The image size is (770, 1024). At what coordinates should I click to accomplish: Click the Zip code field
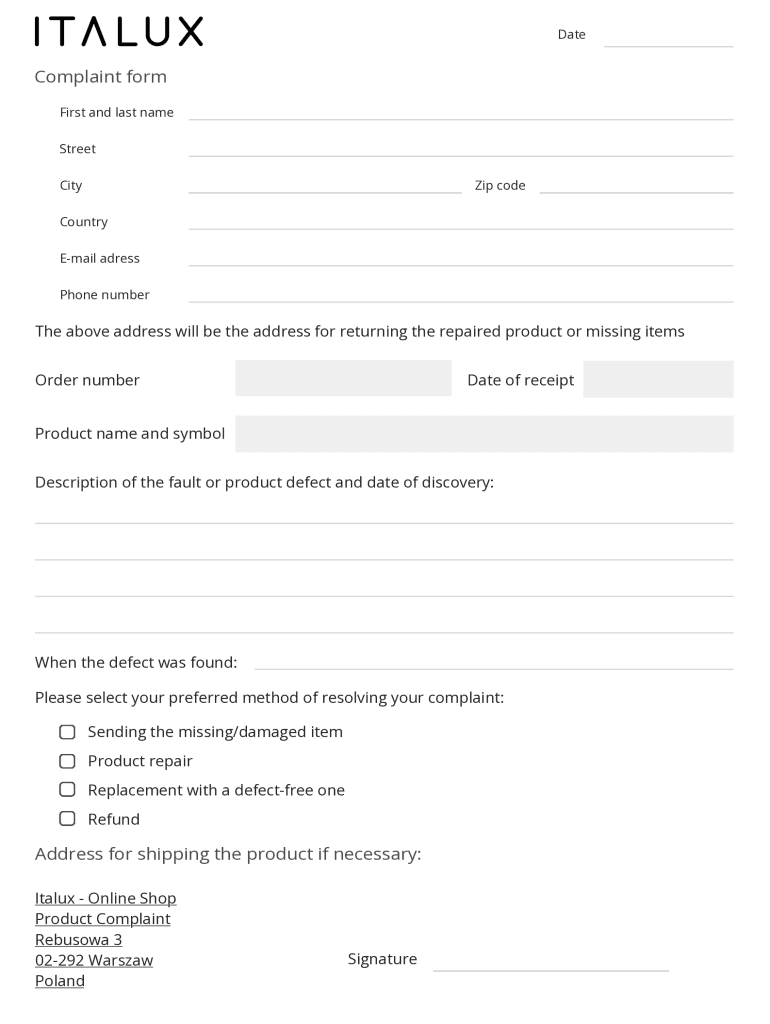point(636,184)
